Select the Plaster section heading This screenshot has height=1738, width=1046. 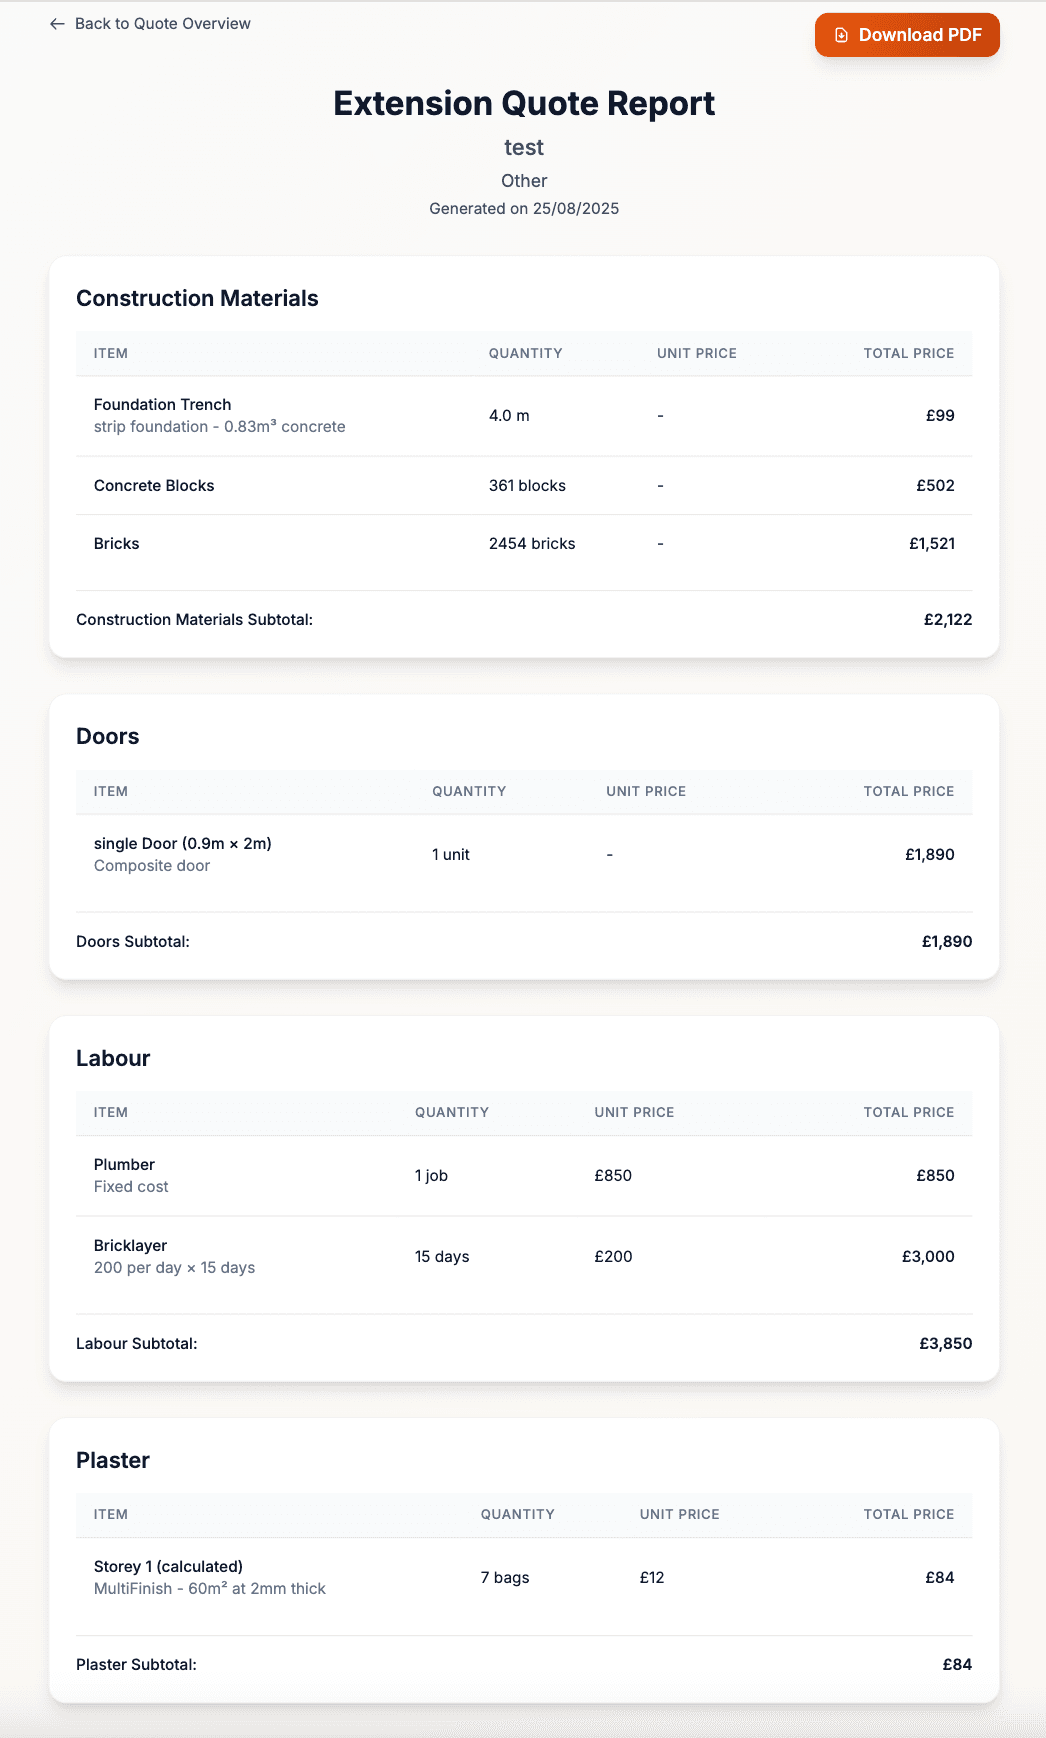(113, 1460)
